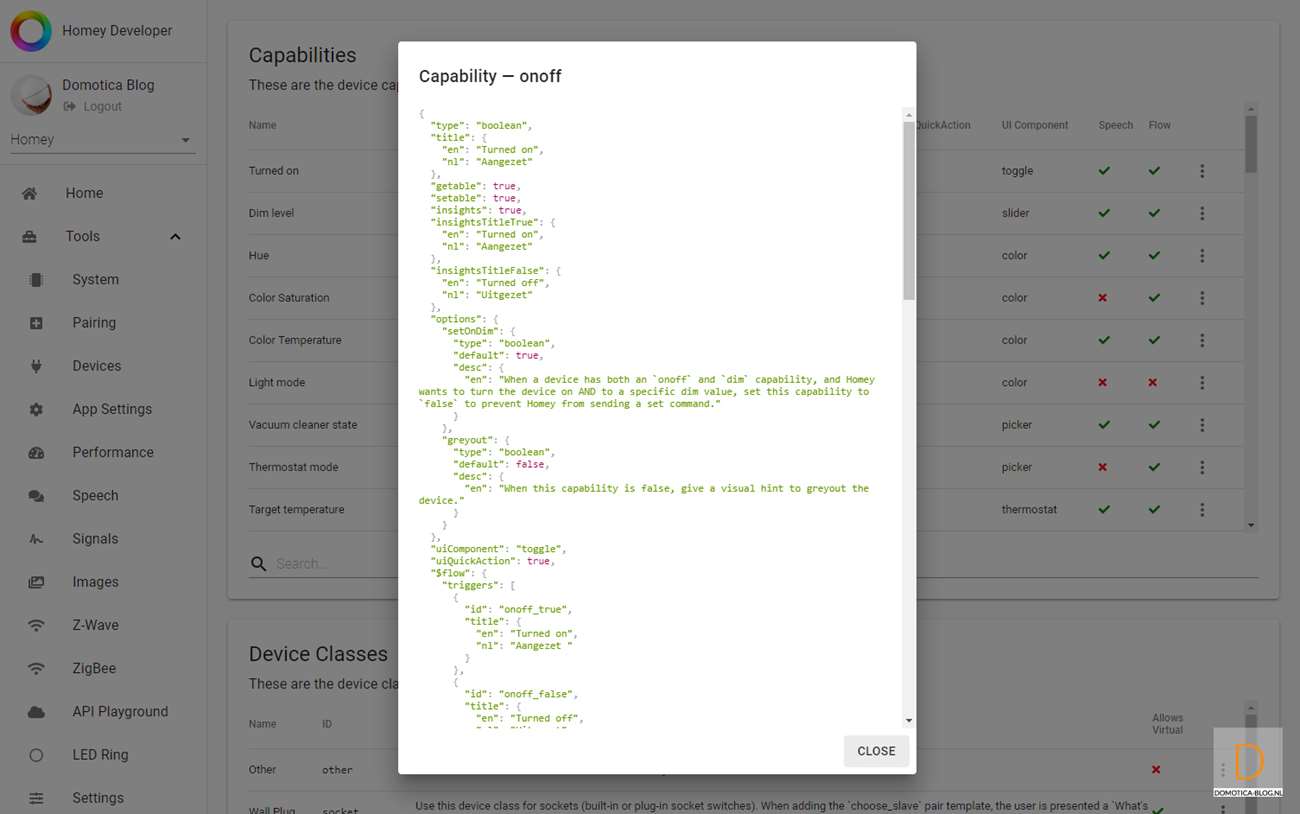Click the Home house icon in sidebar
Viewport: 1300px width, 814px height.
click(x=30, y=194)
